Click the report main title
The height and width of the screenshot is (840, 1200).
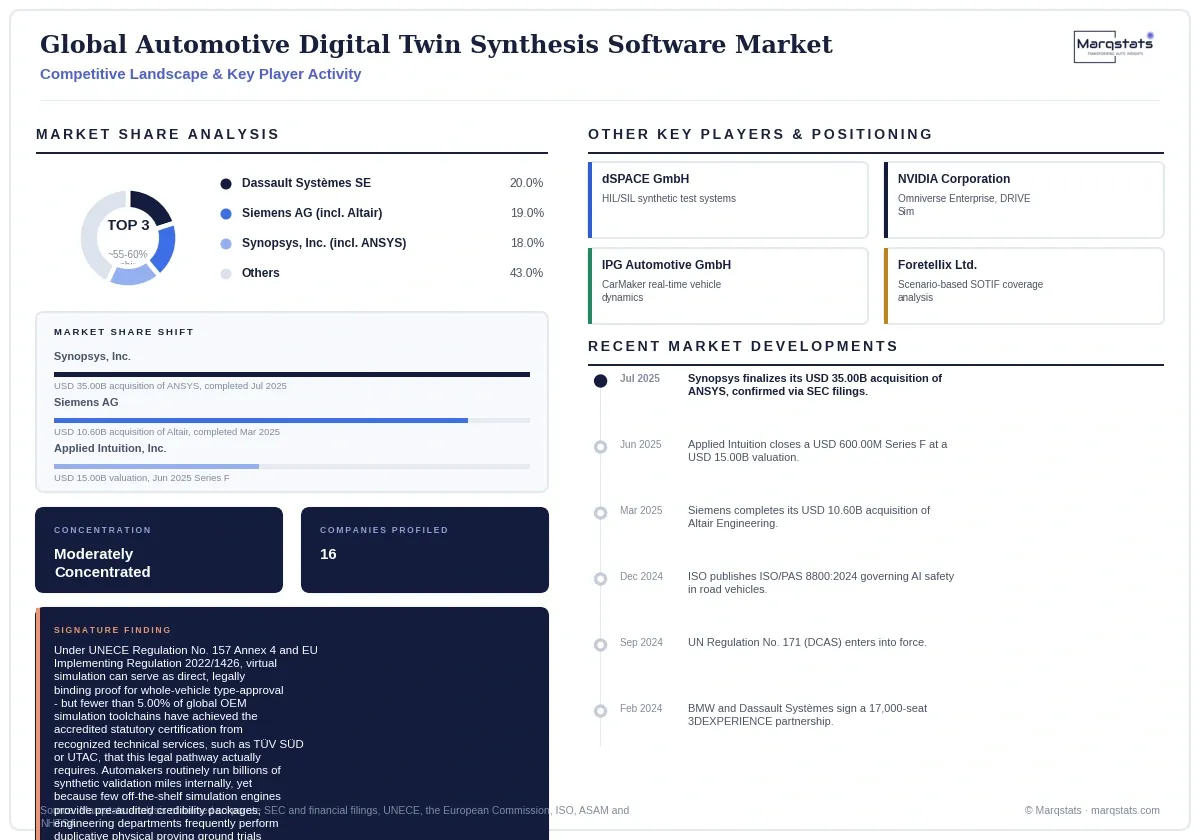pos(436,44)
